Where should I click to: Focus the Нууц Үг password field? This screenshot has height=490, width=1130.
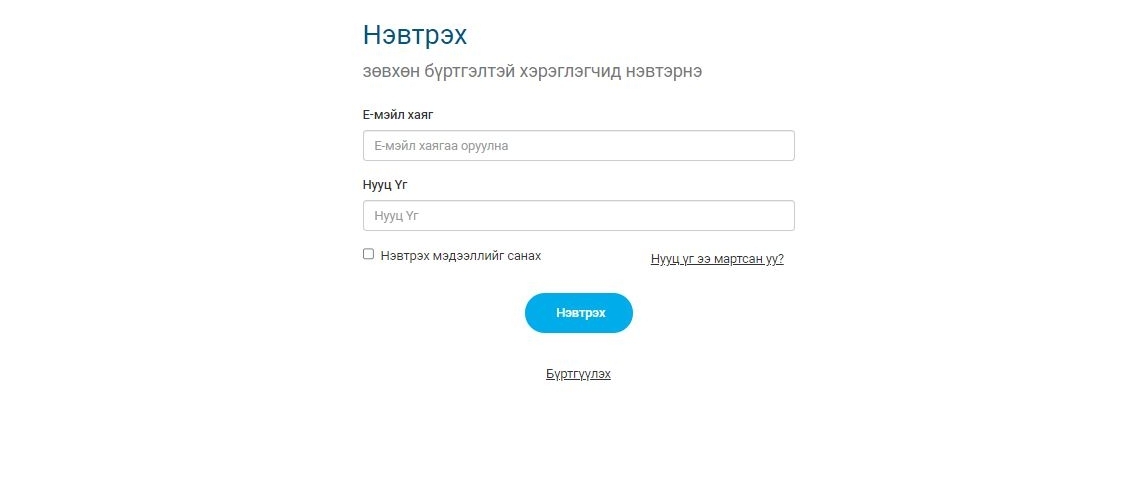579,215
